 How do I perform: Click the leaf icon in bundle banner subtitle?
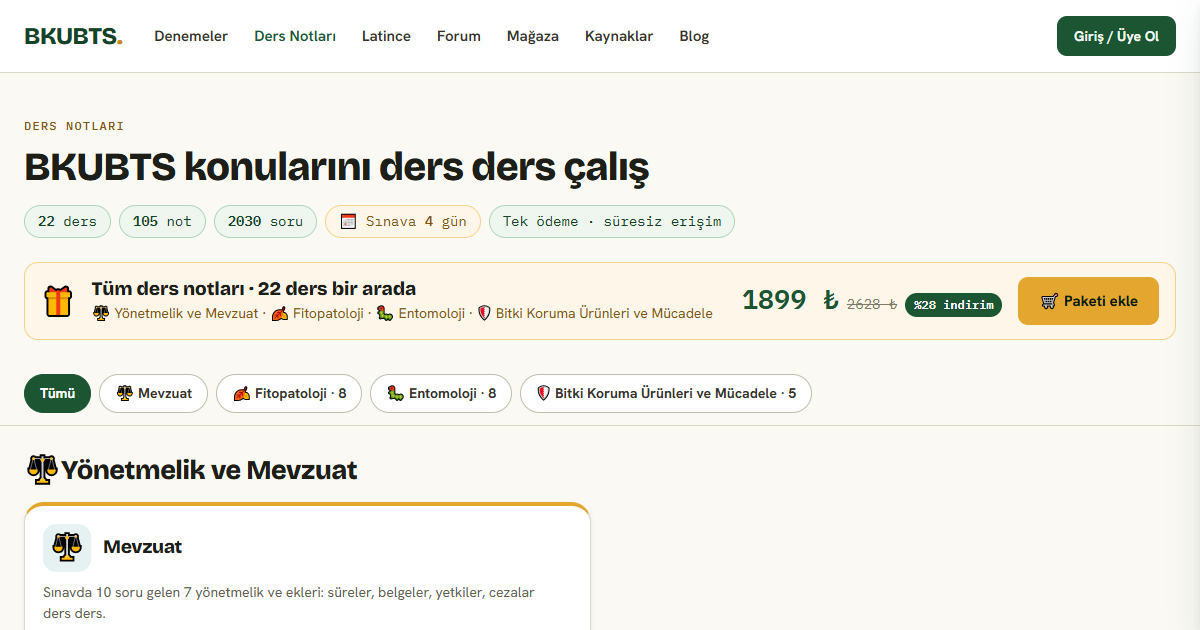[280, 313]
